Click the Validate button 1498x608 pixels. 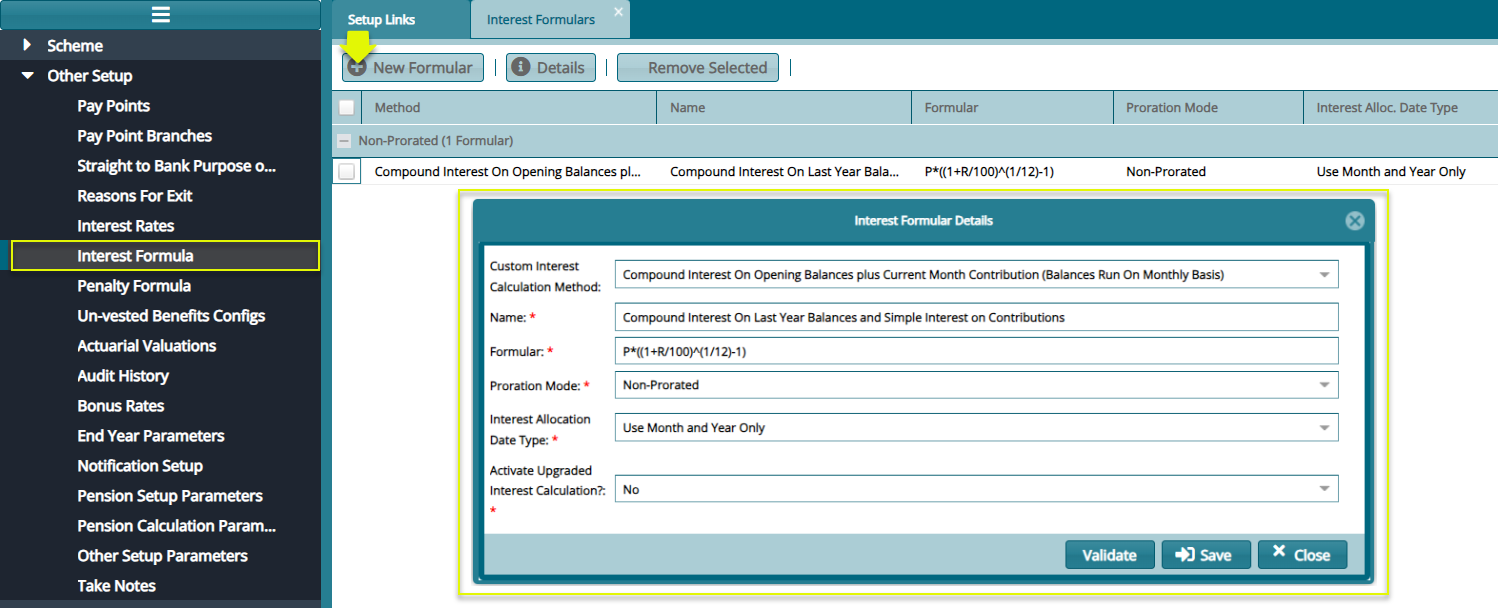click(x=1109, y=555)
